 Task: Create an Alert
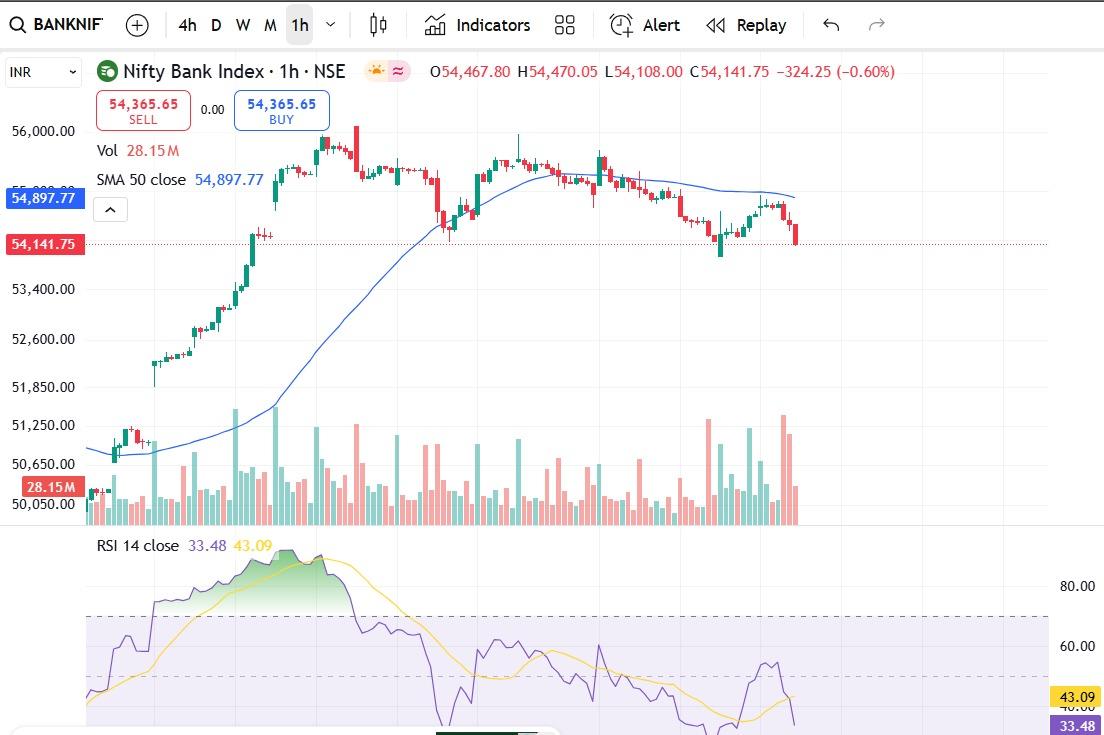tap(644, 25)
